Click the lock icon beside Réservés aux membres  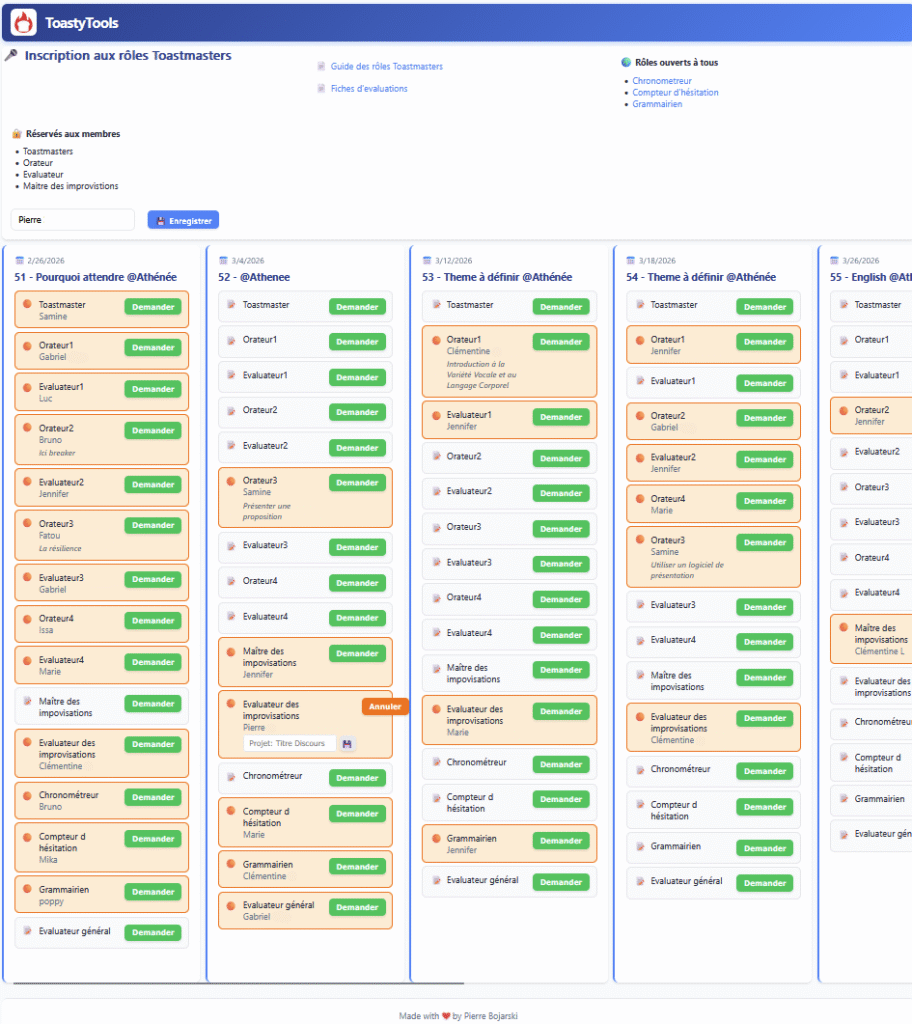(x=17, y=134)
